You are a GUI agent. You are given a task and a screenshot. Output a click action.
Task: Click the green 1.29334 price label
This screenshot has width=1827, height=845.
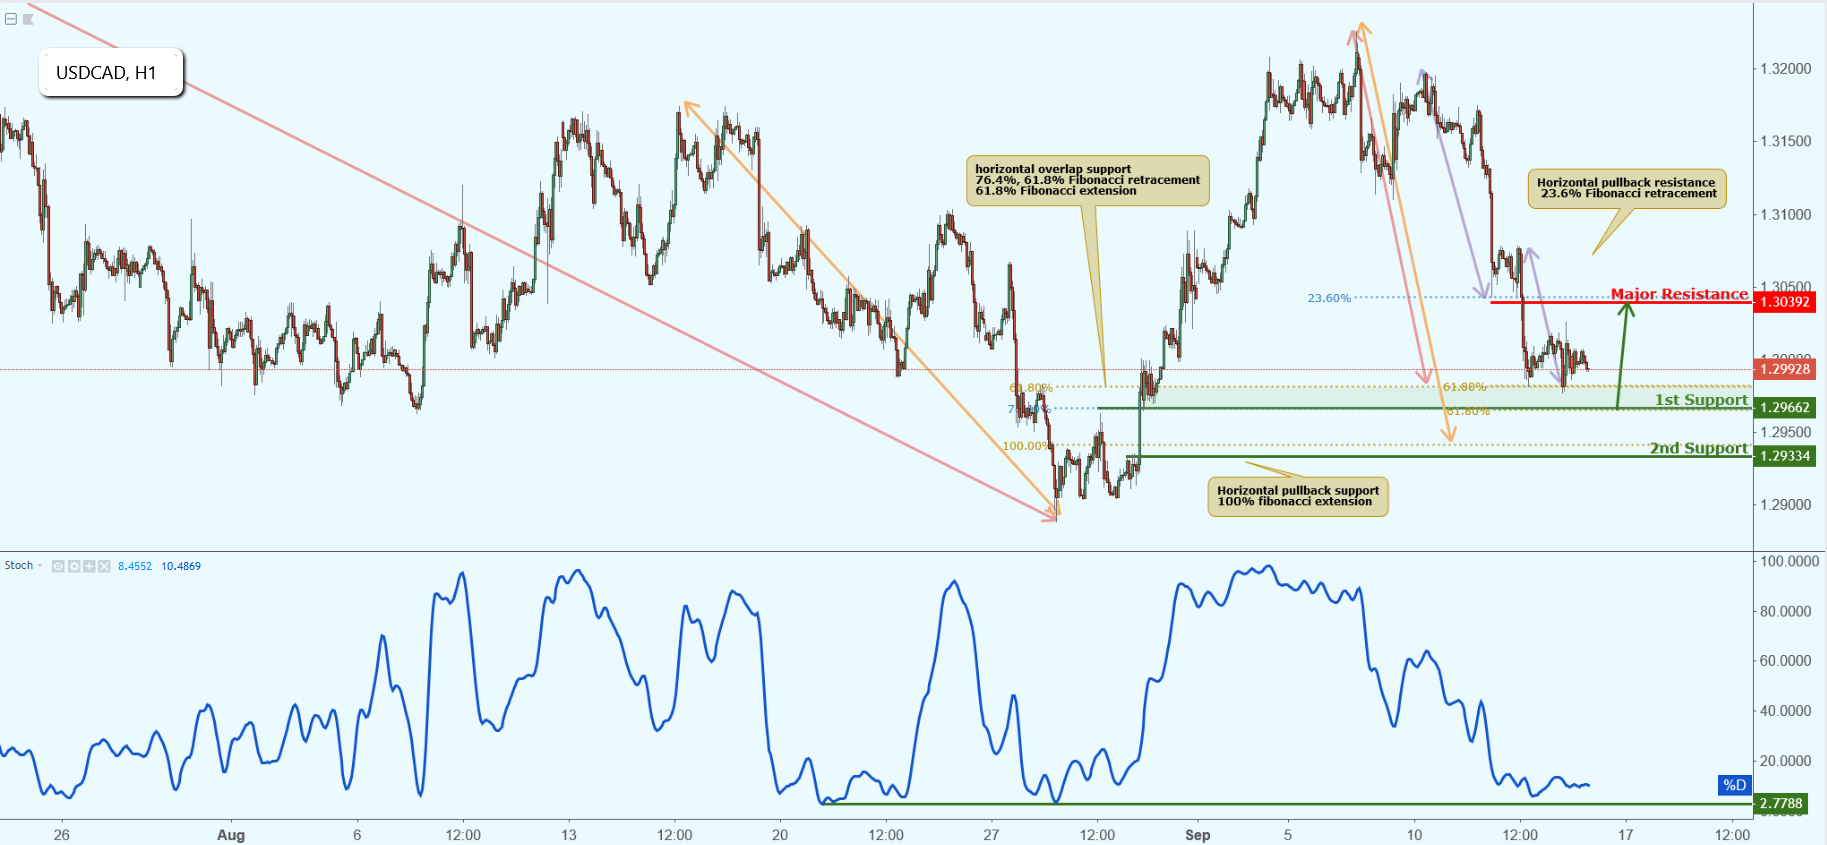click(1785, 456)
